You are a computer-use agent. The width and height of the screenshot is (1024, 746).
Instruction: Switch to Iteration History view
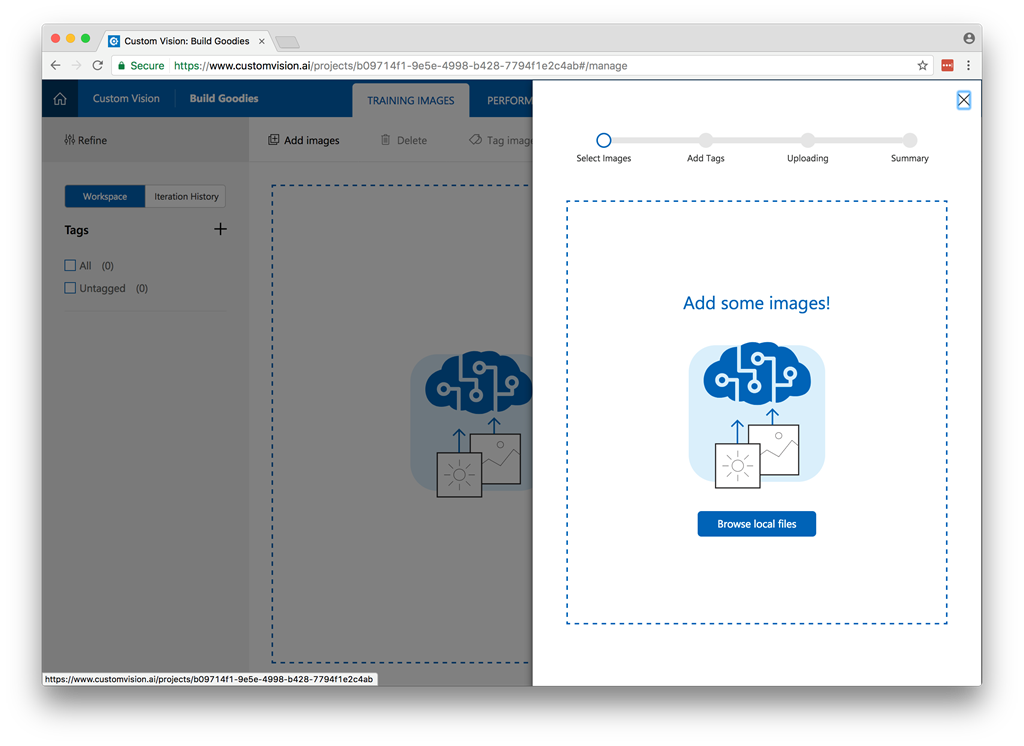click(x=186, y=196)
